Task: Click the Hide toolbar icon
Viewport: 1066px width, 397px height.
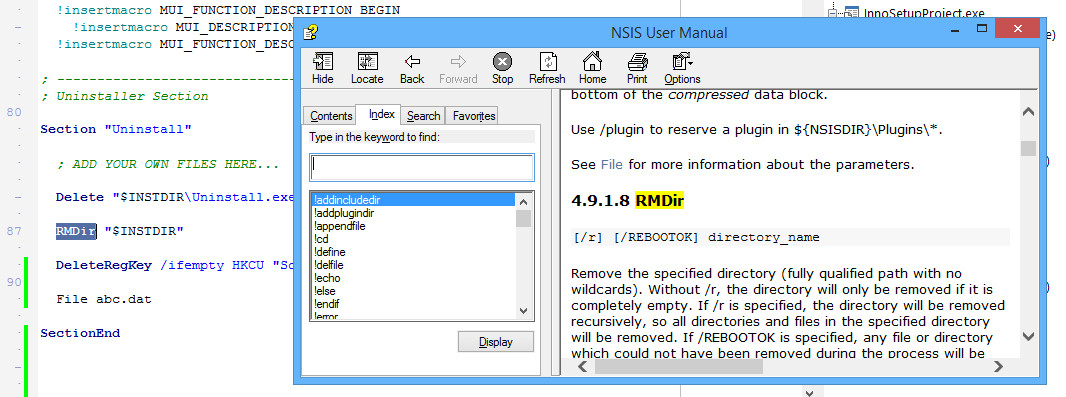Action: [x=323, y=69]
